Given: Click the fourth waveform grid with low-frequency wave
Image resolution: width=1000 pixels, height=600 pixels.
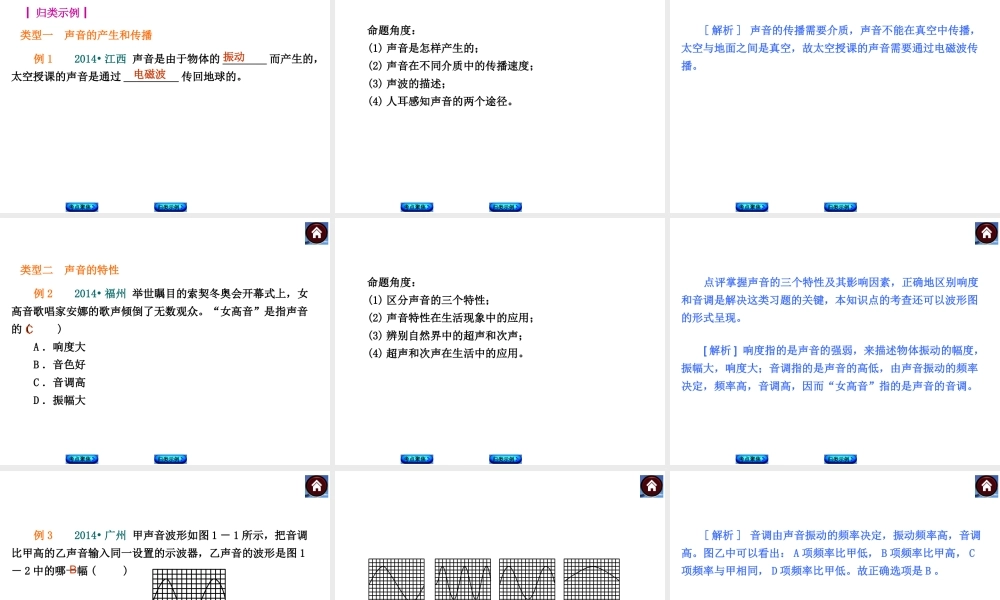Looking at the screenshot, I should coord(592,579).
